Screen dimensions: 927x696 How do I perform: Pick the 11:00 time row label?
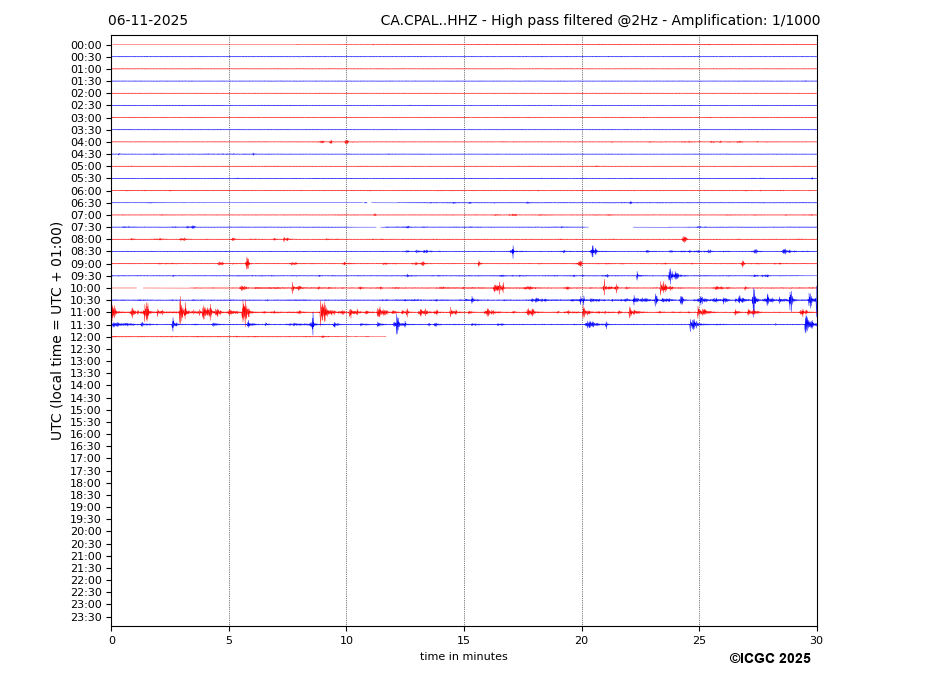click(86, 313)
